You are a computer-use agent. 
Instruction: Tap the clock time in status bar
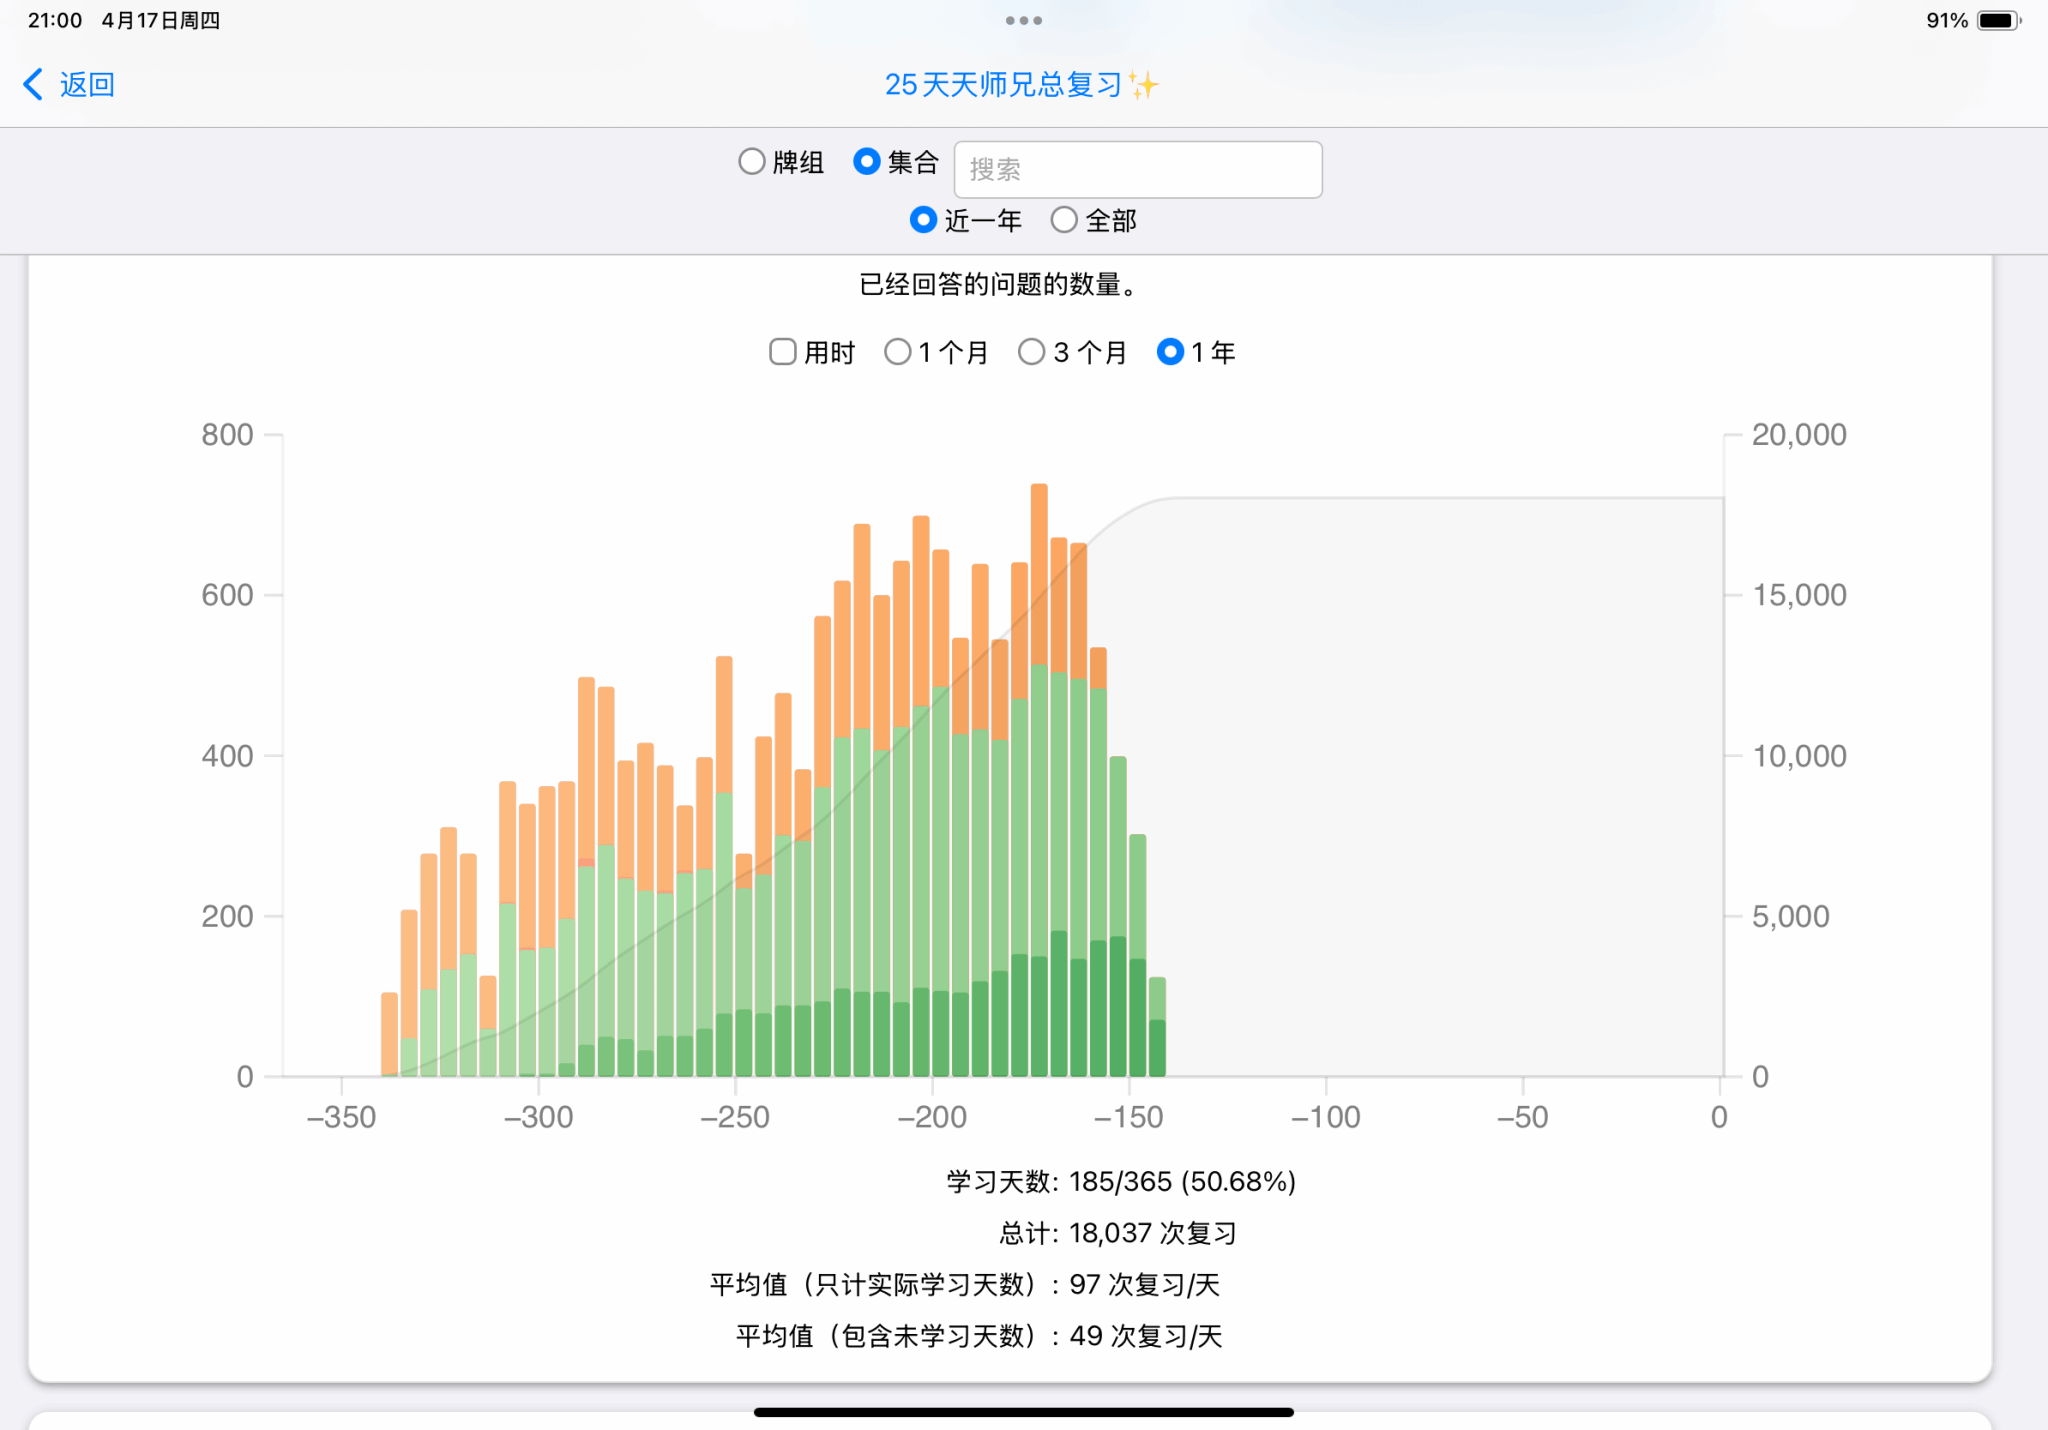[x=55, y=21]
